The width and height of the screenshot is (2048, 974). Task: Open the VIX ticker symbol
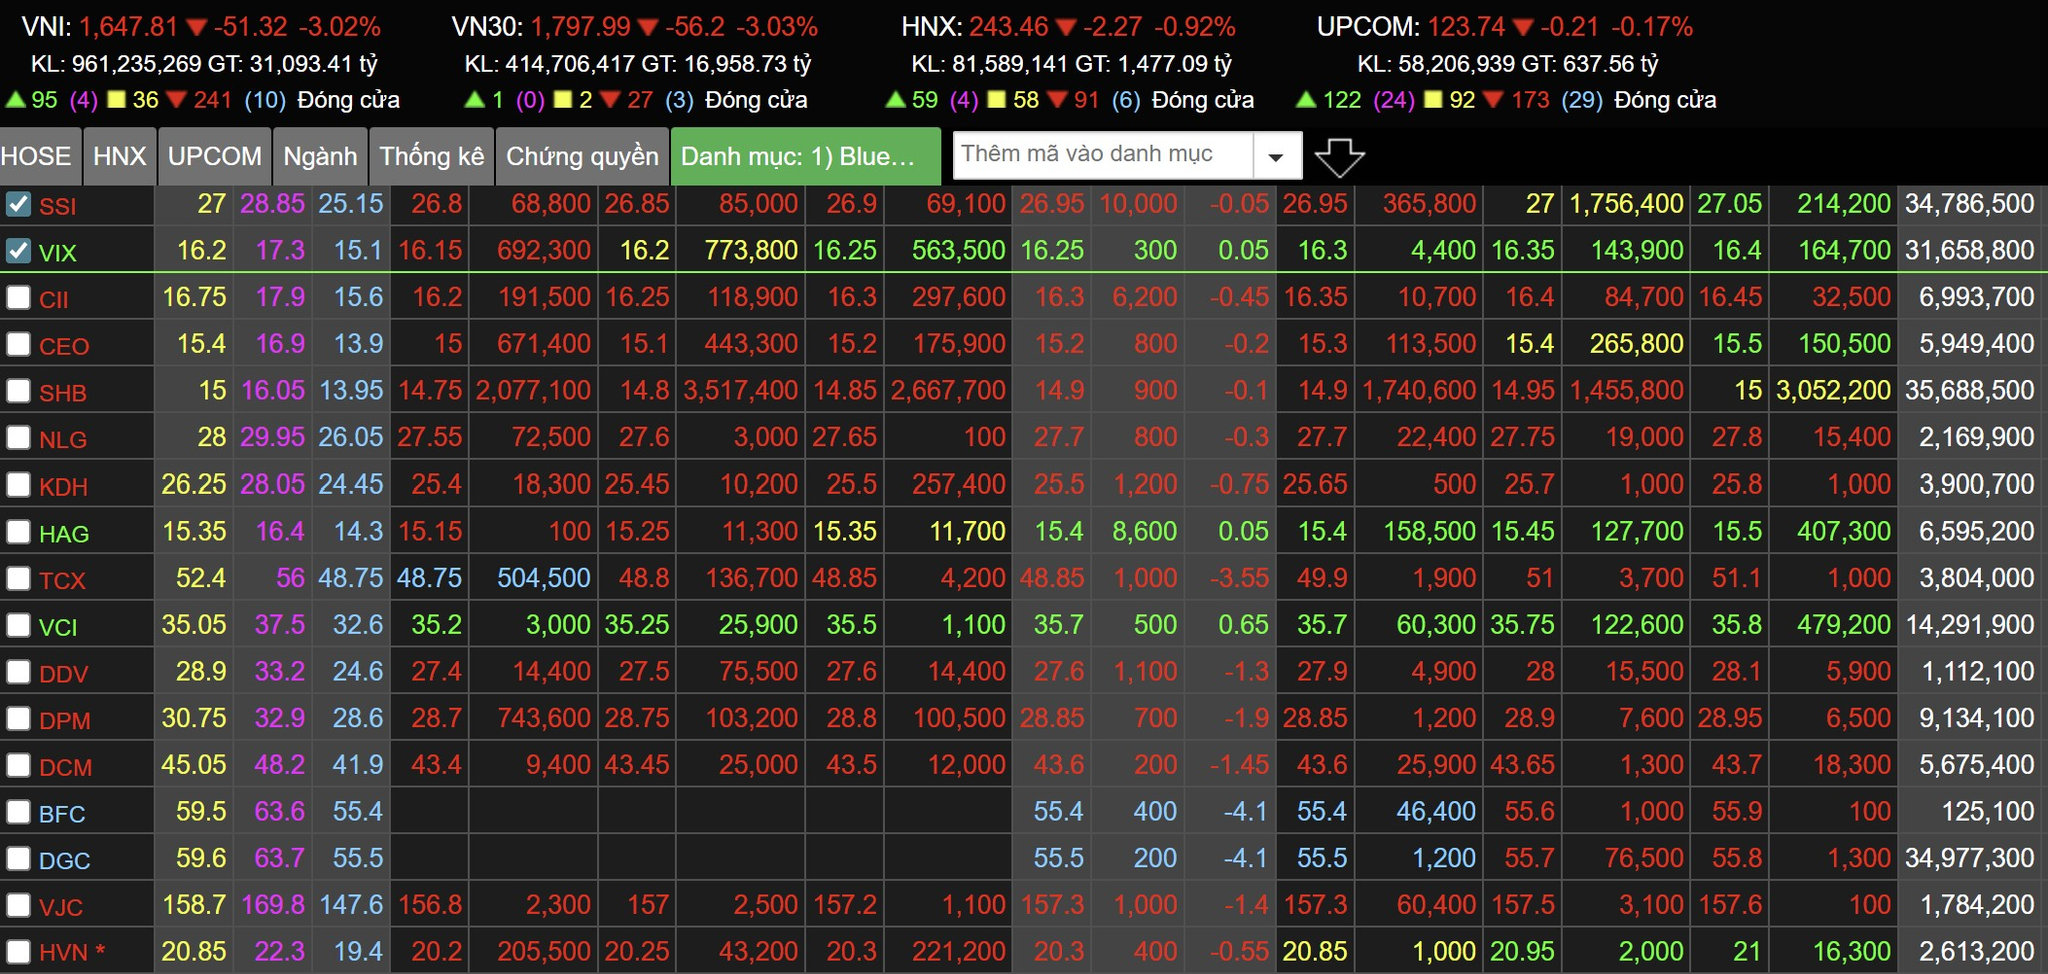[57, 253]
